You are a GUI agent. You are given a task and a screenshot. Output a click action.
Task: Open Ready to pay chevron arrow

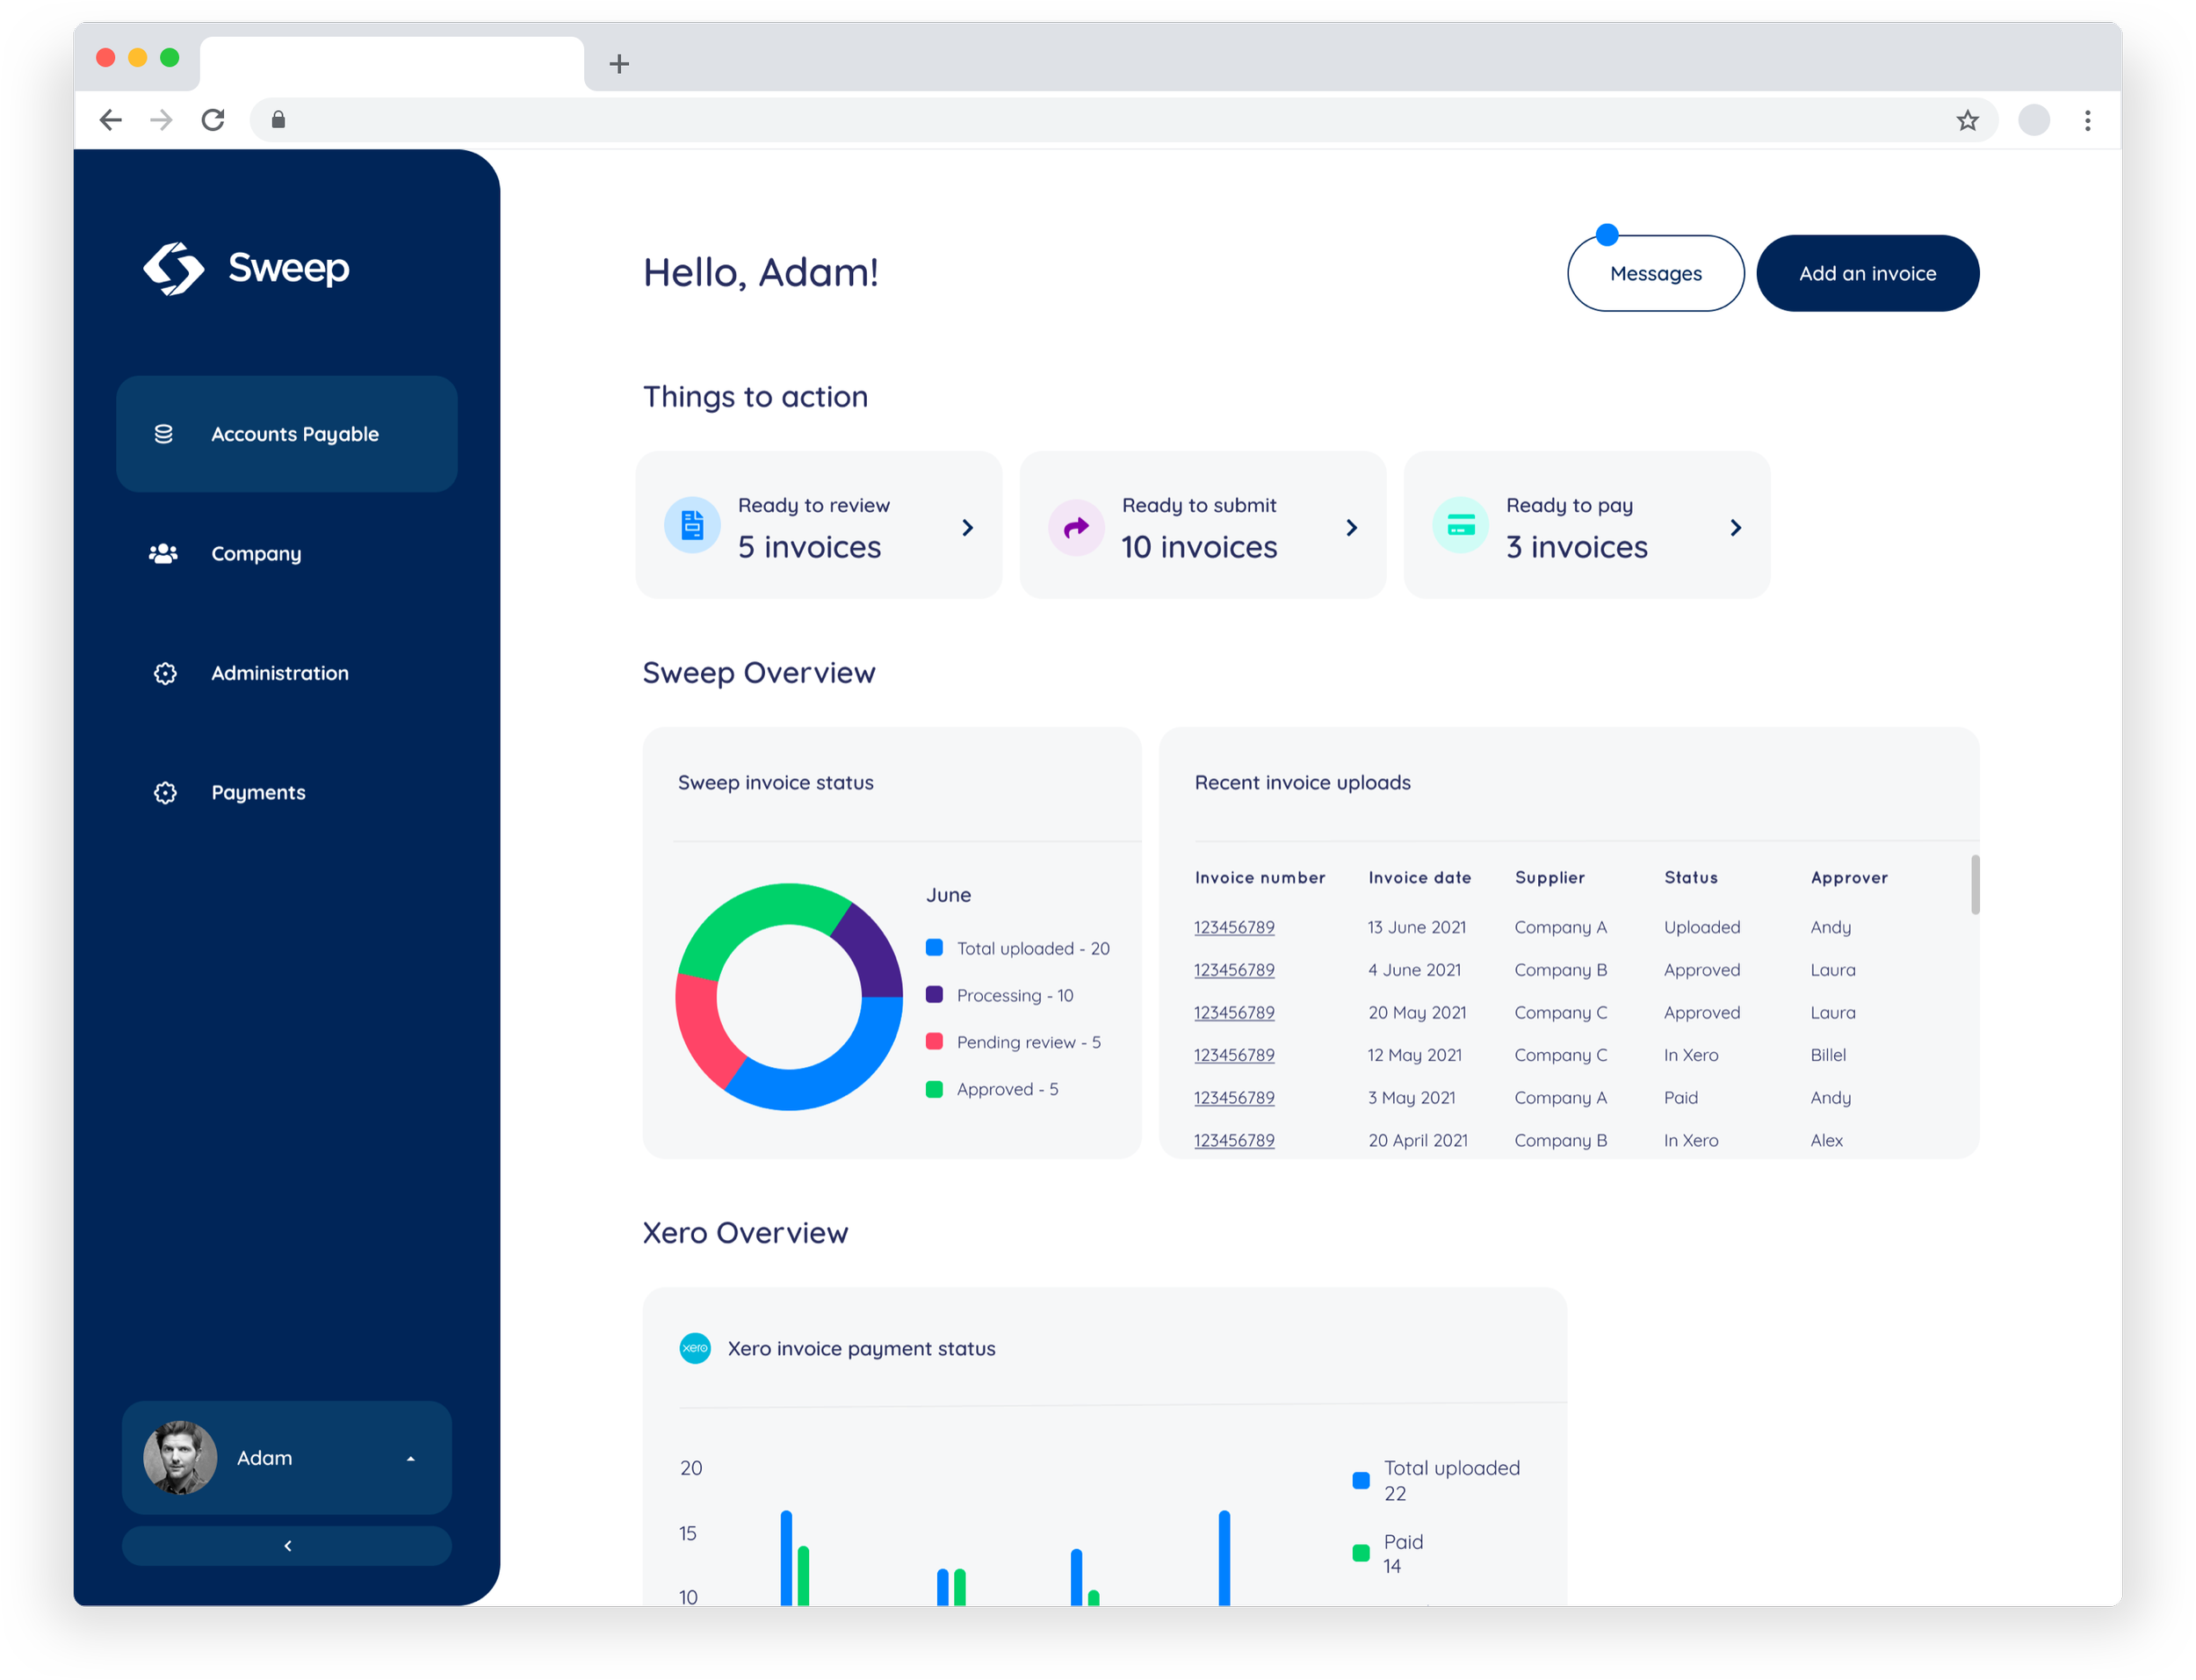click(1735, 527)
